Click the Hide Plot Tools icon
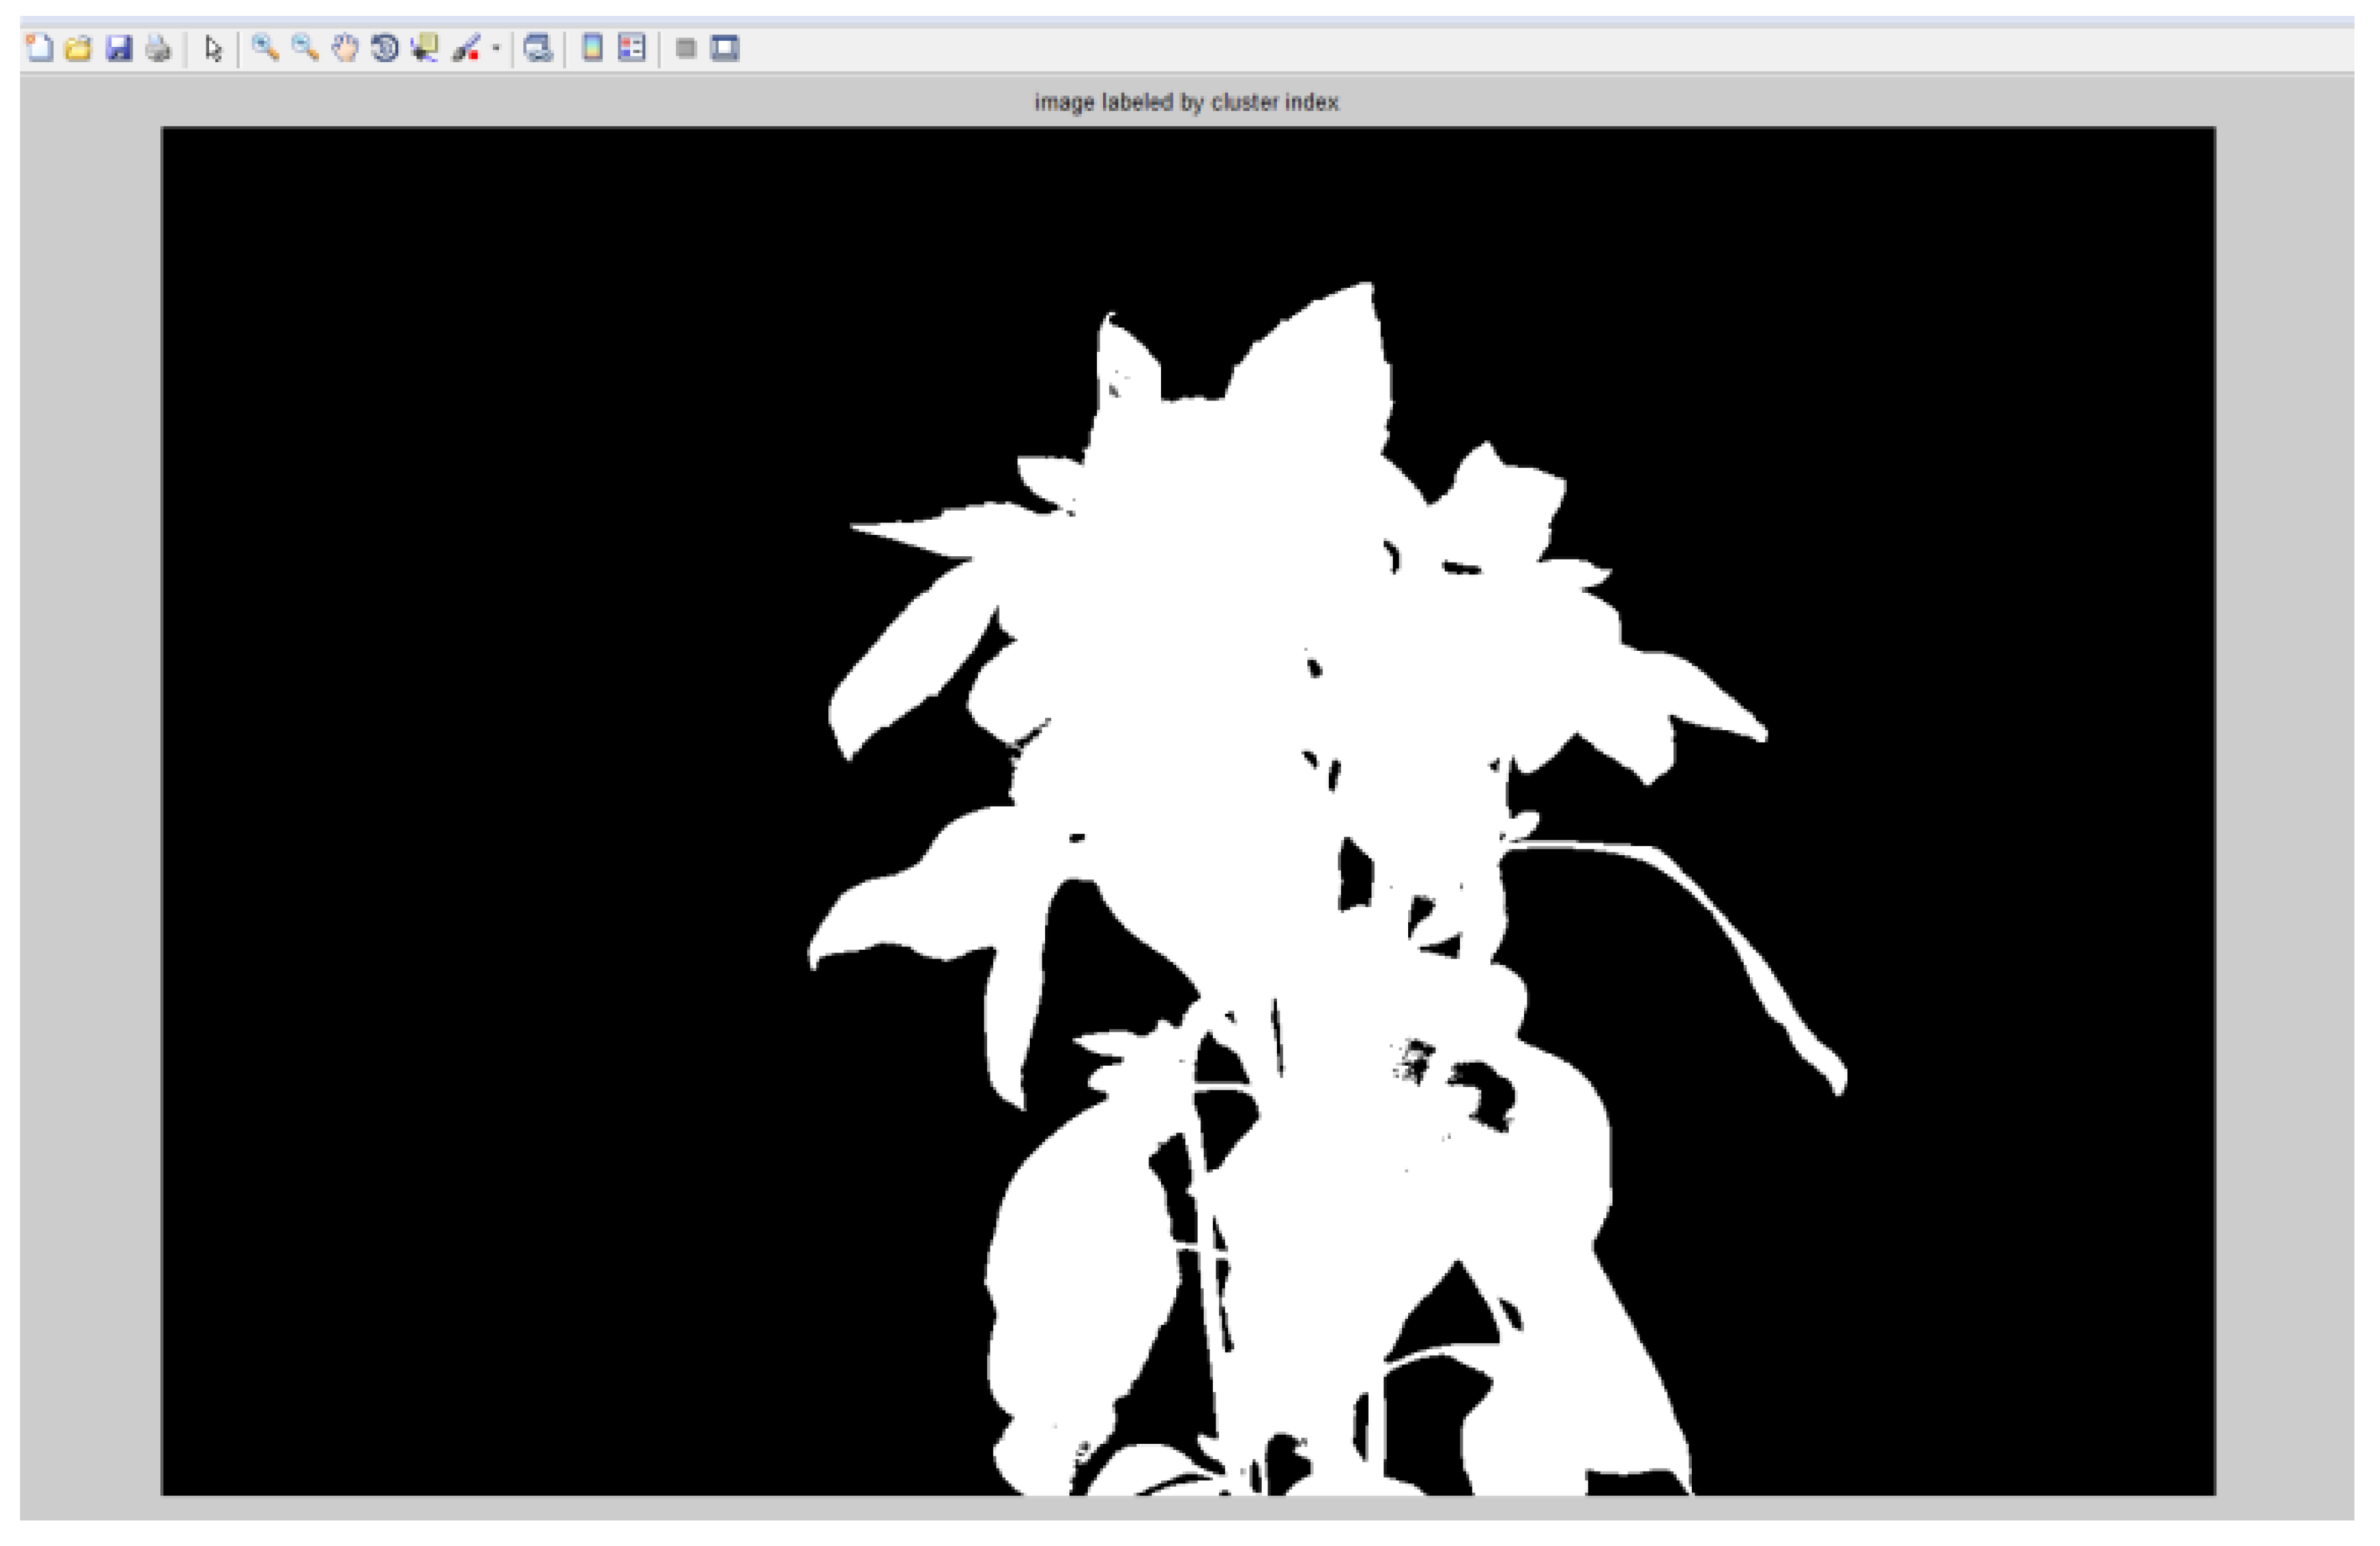 (686, 48)
